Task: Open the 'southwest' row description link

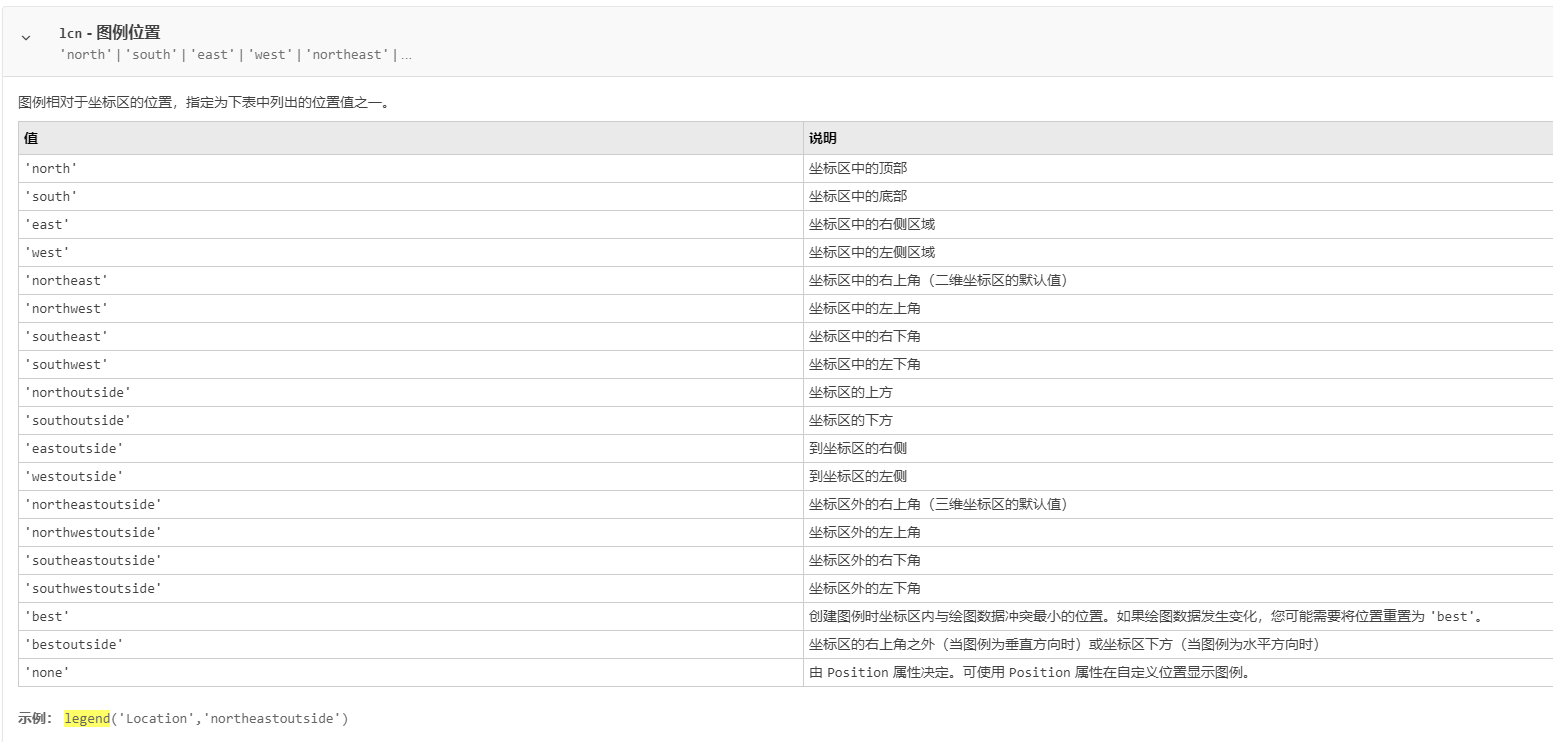Action: 866,364
